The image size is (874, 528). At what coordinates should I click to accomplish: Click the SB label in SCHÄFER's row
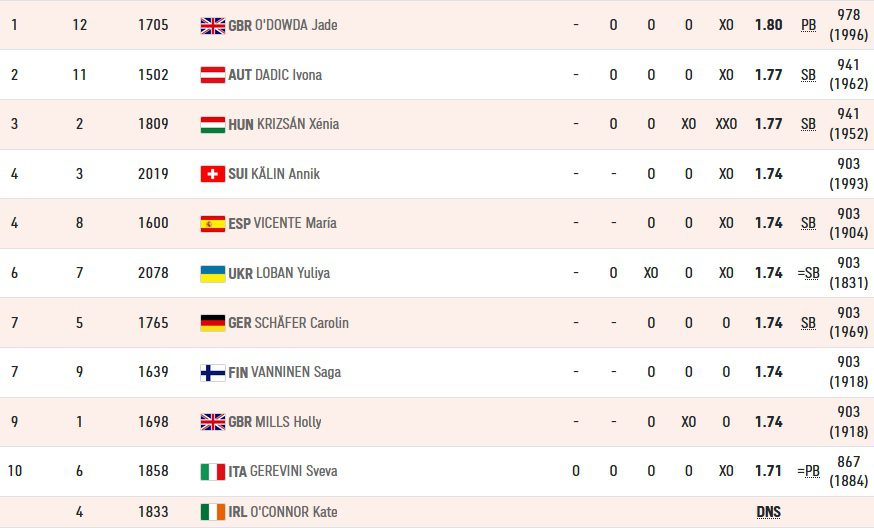tap(809, 323)
